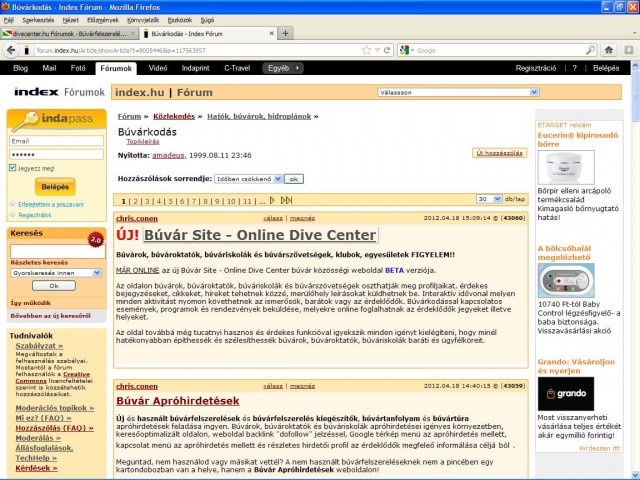The width and height of the screenshot is (640, 480).
Task: Open the 'Gyorskeresés innen' search scope dropdown
Action: (x=53, y=272)
